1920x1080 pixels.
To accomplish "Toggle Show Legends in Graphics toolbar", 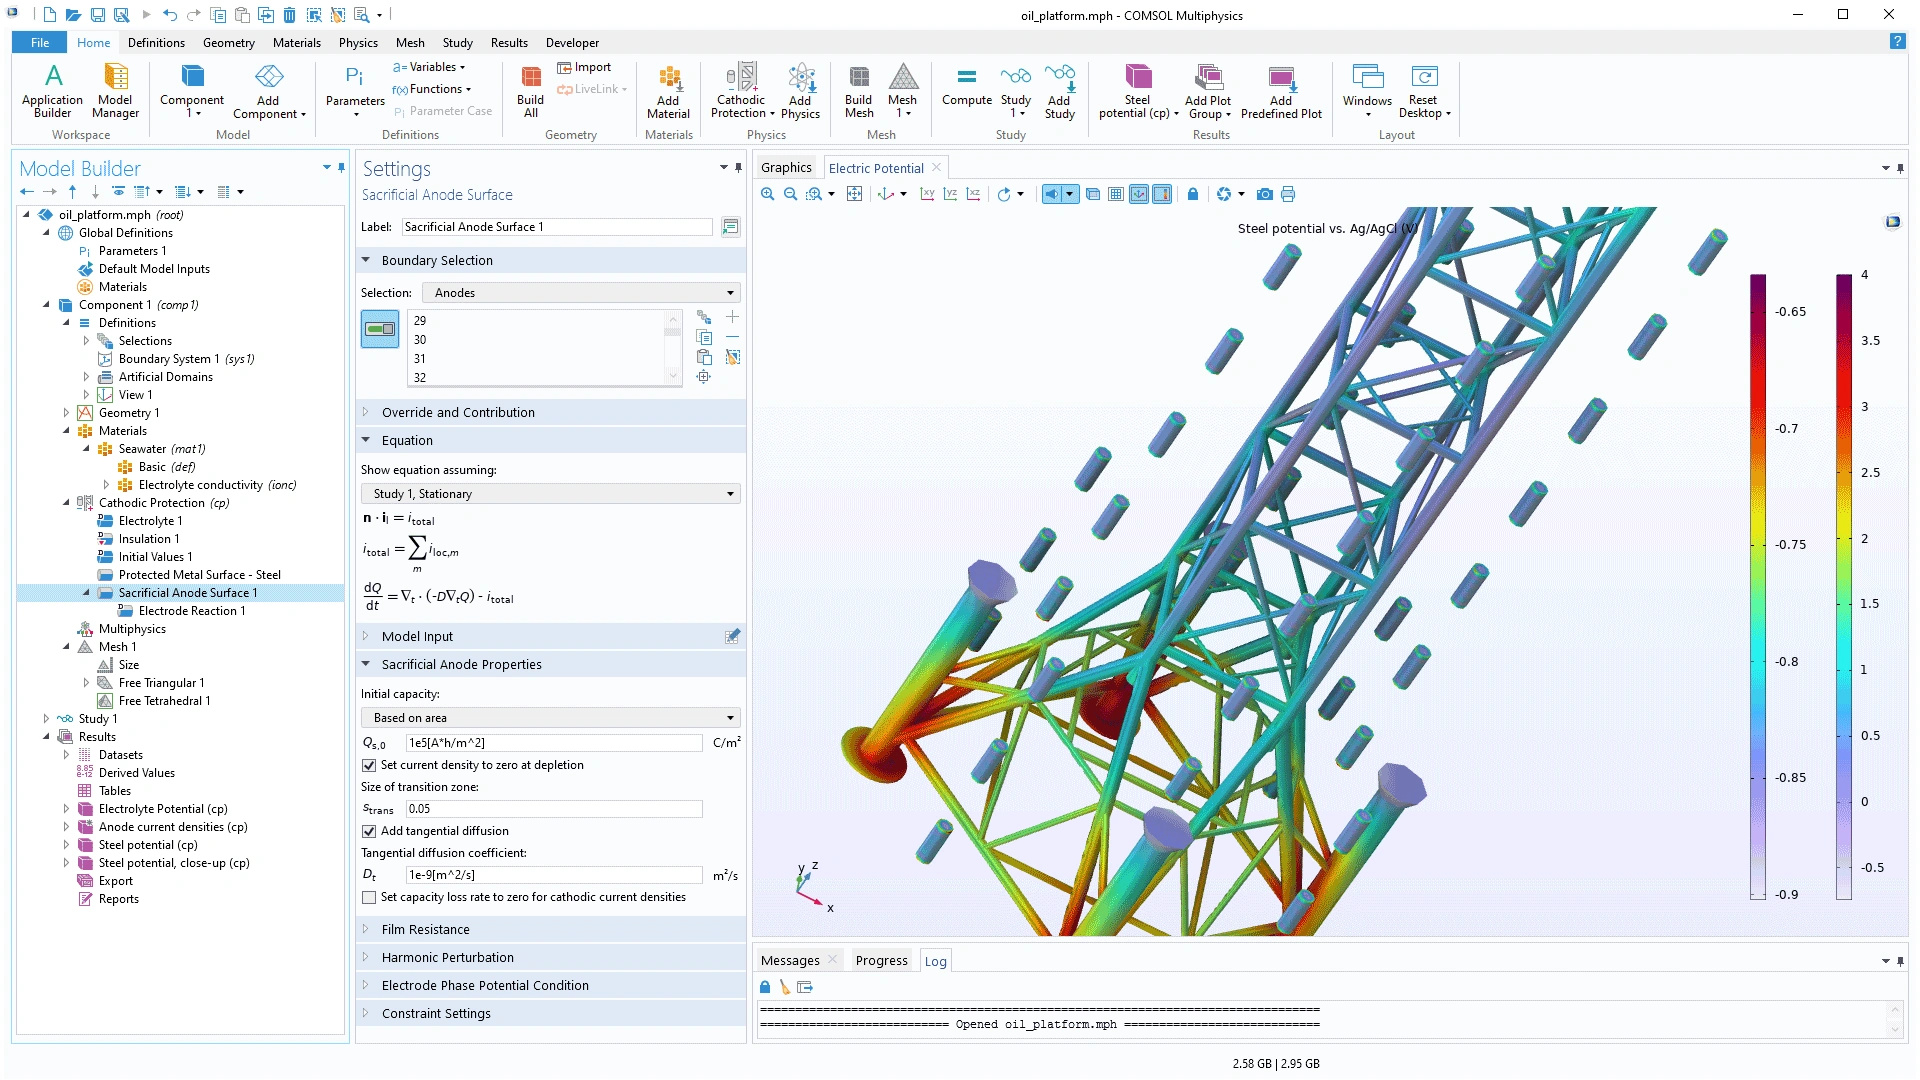I will point(1162,194).
